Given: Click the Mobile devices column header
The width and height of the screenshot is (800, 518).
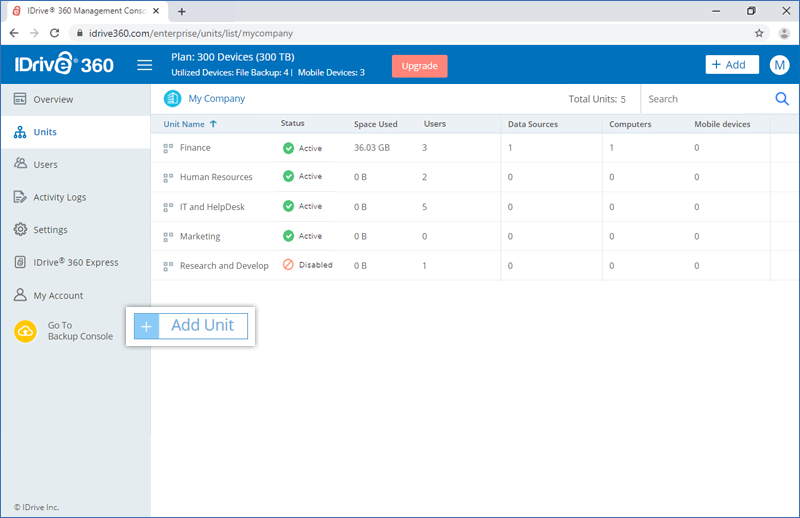Looking at the screenshot, I should [722, 124].
